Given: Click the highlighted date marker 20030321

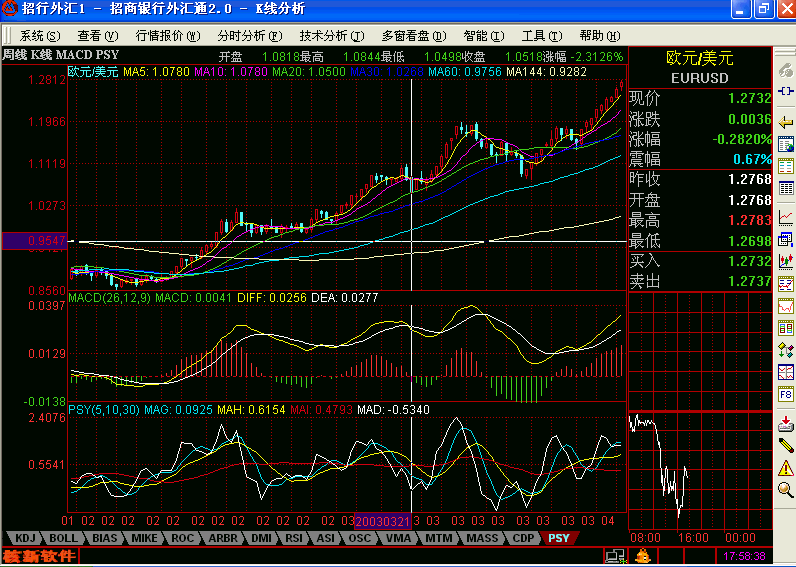Looking at the screenshot, I should click(x=382, y=521).
